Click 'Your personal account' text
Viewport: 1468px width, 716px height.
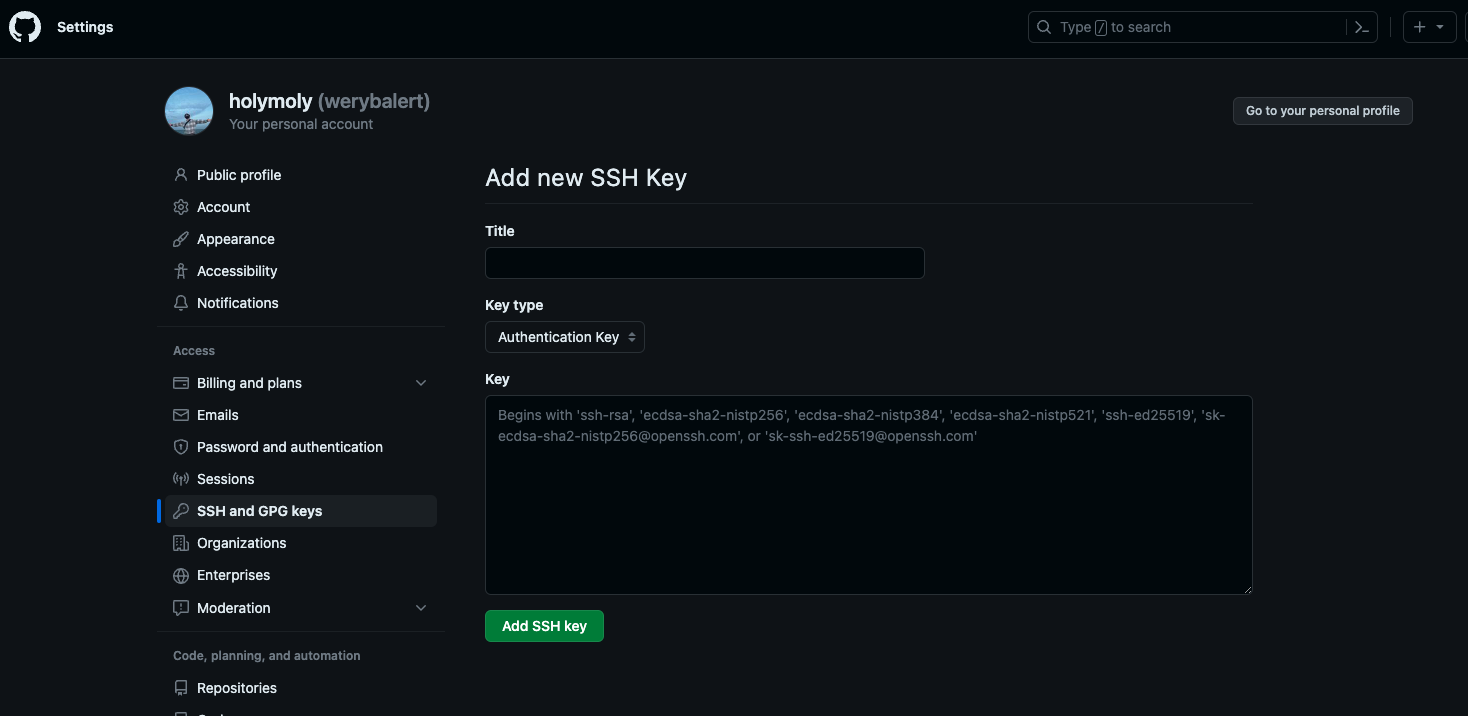pos(301,124)
